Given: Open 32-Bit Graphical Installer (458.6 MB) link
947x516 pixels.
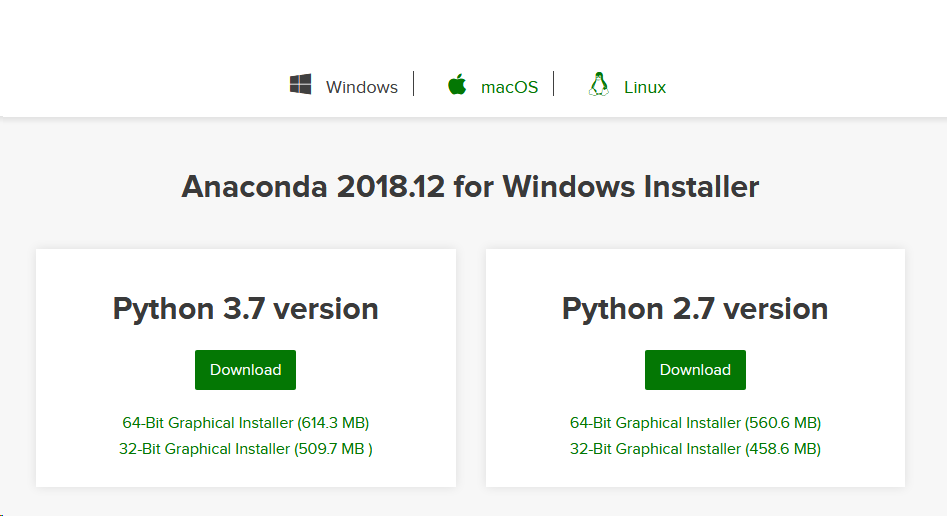Looking at the screenshot, I should 695,449.
